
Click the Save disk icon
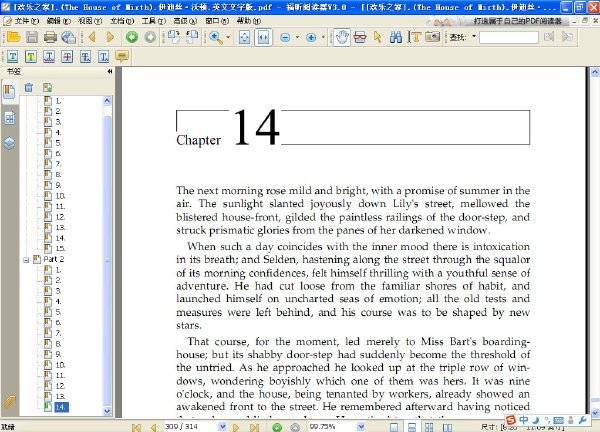[32, 37]
